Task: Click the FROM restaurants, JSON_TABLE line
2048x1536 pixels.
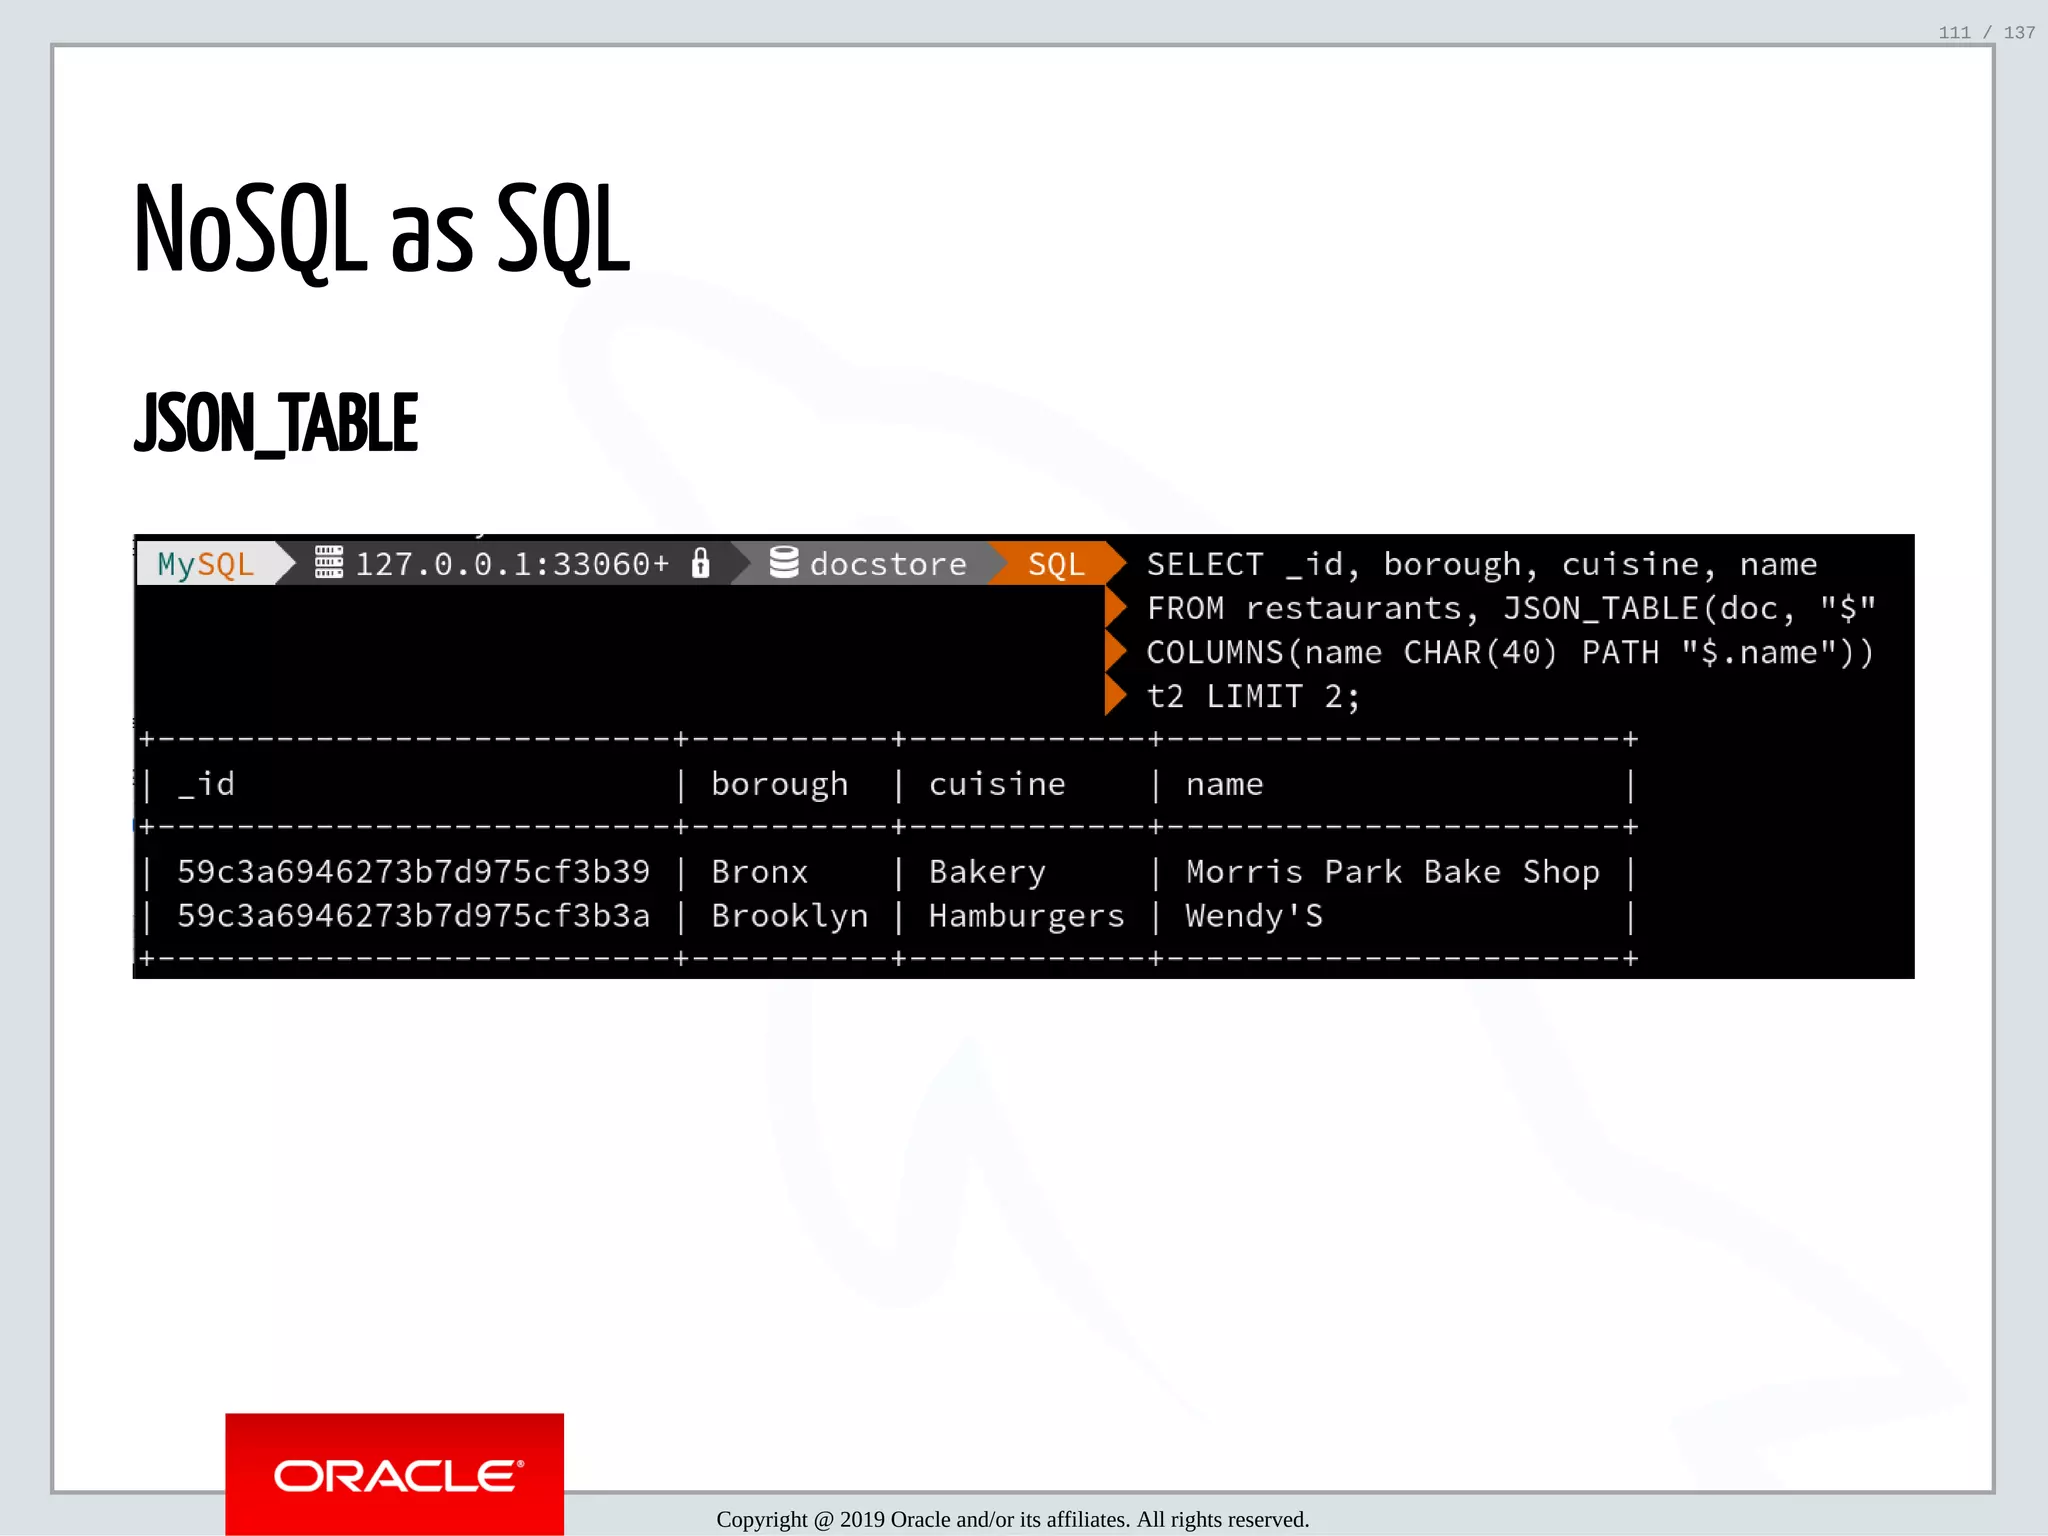Action: [1510, 609]
